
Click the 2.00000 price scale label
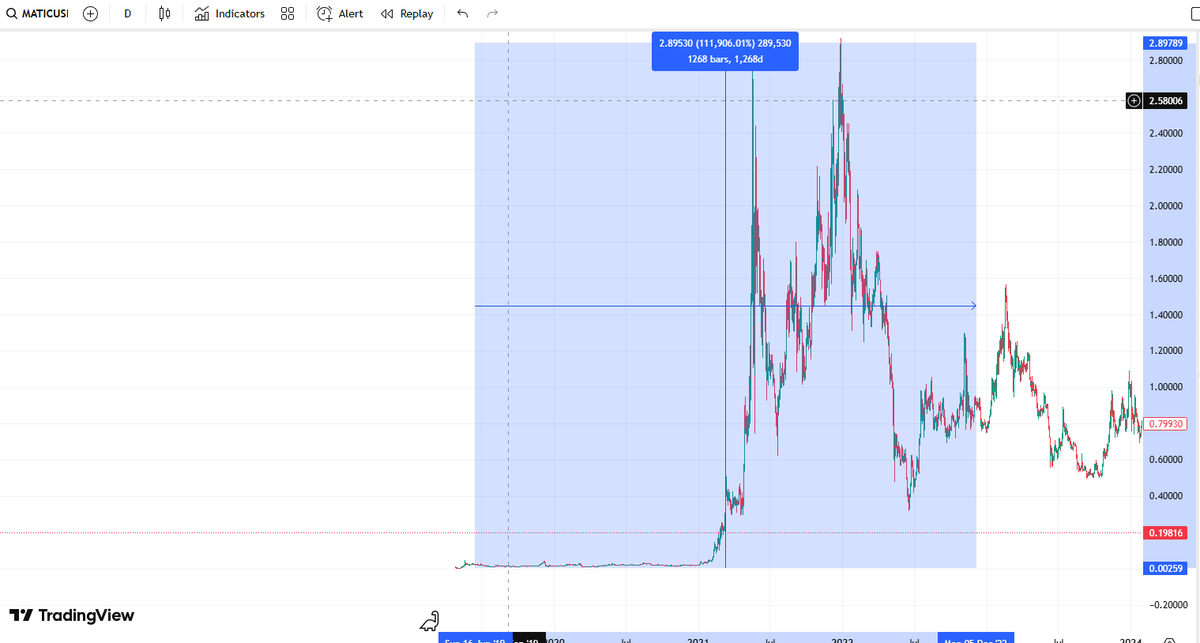pos(1166,206)
